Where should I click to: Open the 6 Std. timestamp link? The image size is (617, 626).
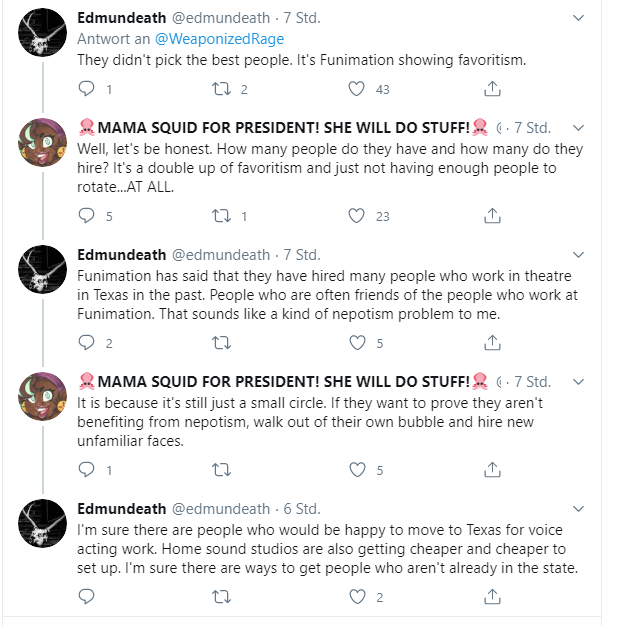point(302,509)
